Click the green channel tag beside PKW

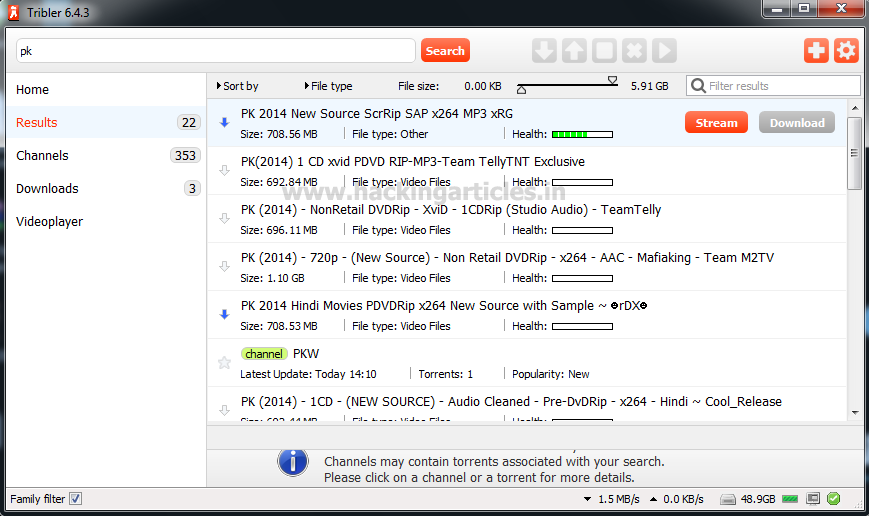pyautogui.click(x=264, y=354)
